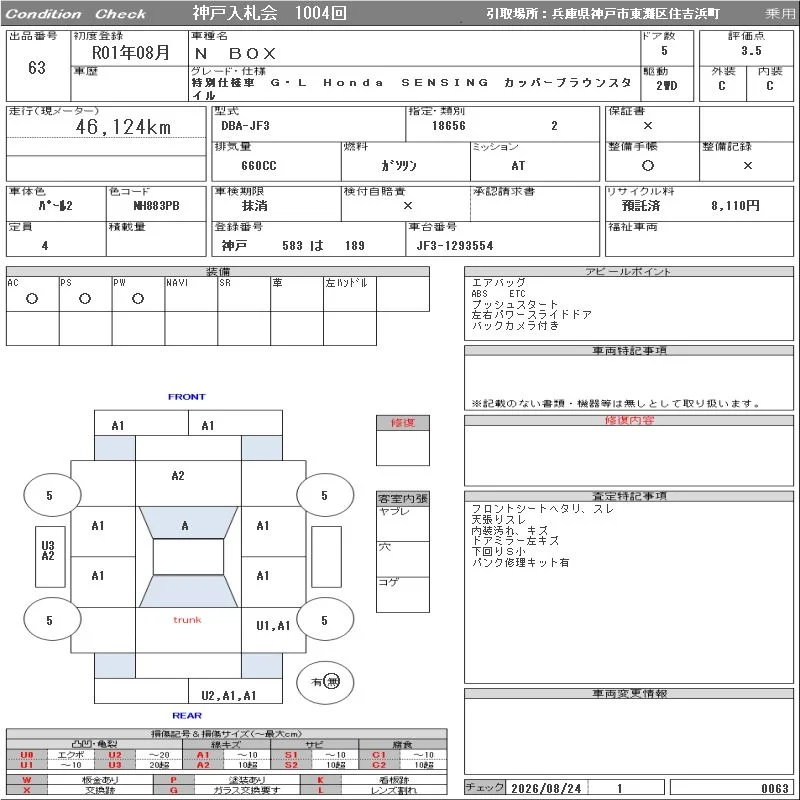Select inspector note "下回りS小"
The height and width of the screenshot is (800, 800).
(498, 552)
